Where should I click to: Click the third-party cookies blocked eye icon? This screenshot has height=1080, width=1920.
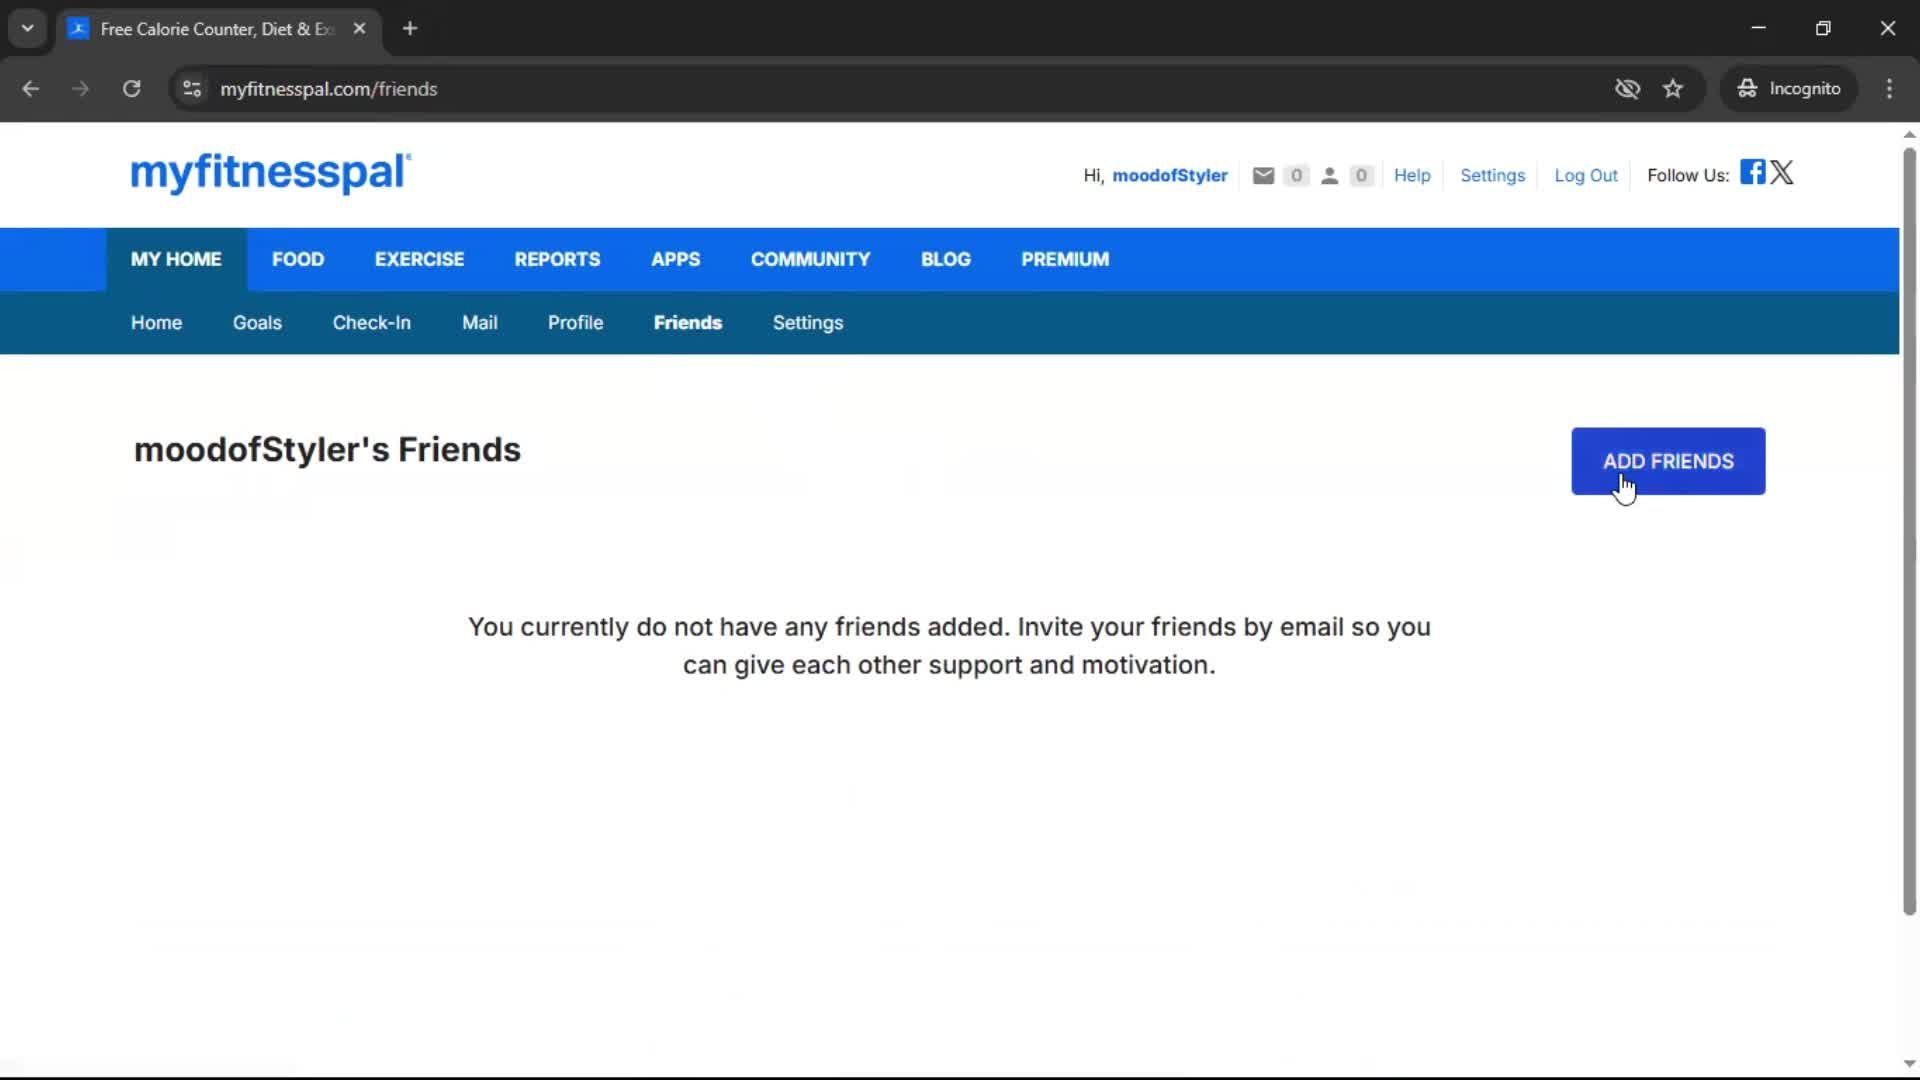click(x=1627, y=89)
